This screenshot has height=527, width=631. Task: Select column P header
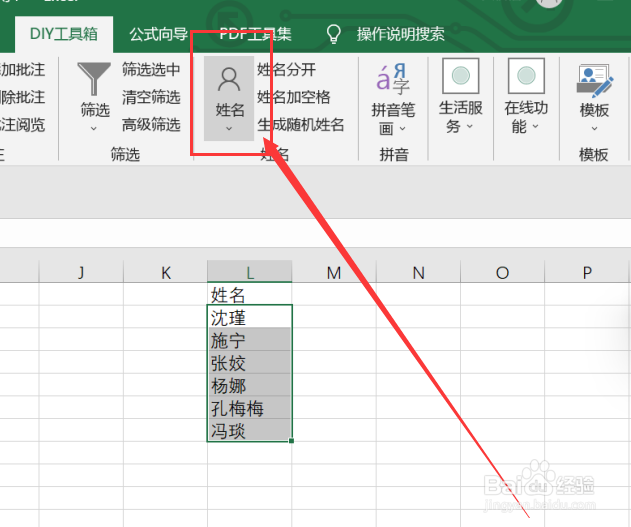coord(587,272)
